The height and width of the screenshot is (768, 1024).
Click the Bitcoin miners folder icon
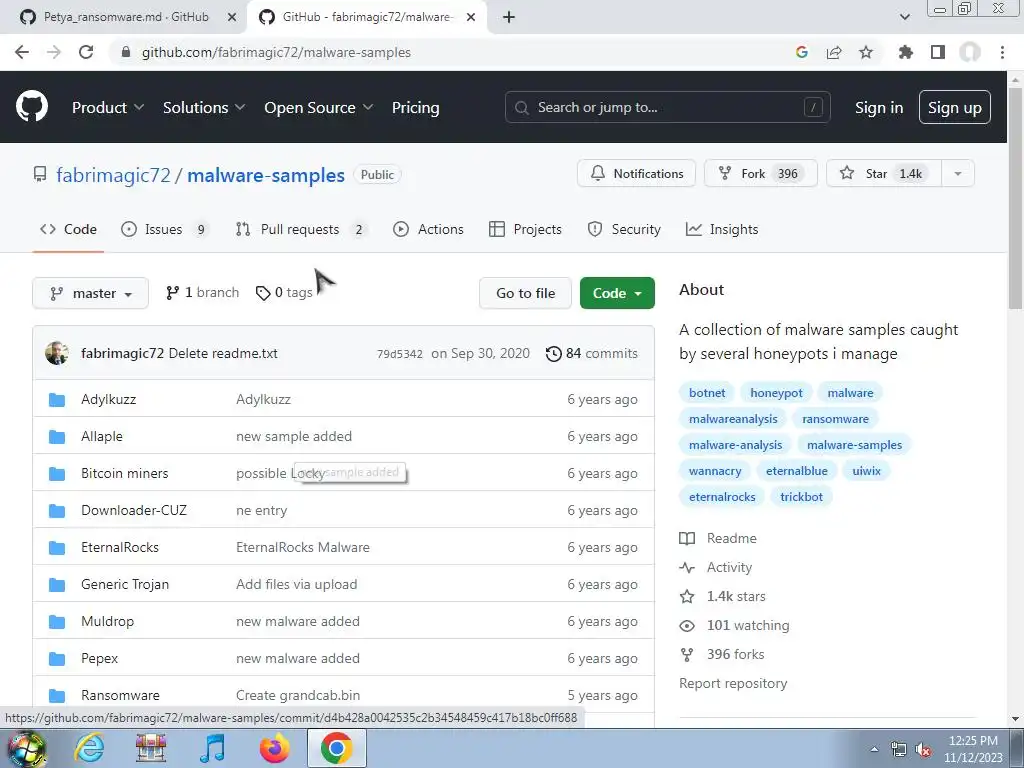point(57,473)
